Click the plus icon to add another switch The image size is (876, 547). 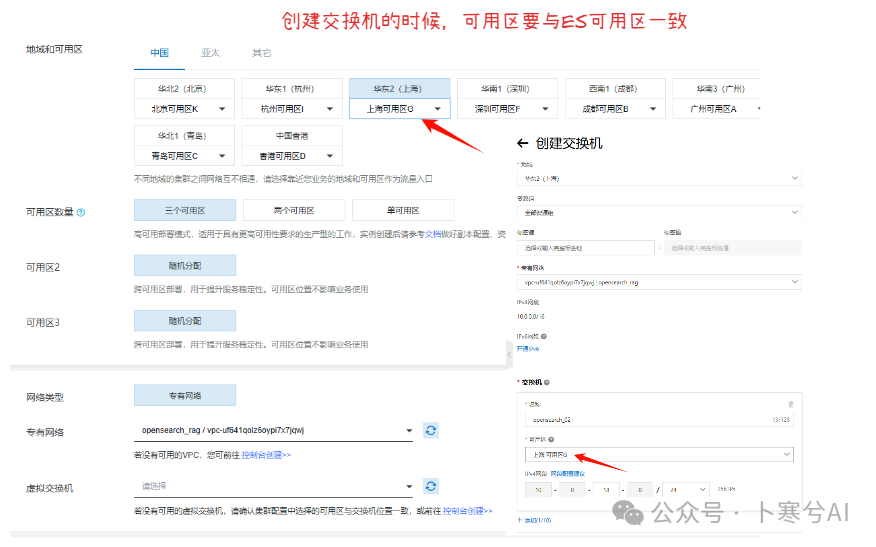(x=520, y=520)
